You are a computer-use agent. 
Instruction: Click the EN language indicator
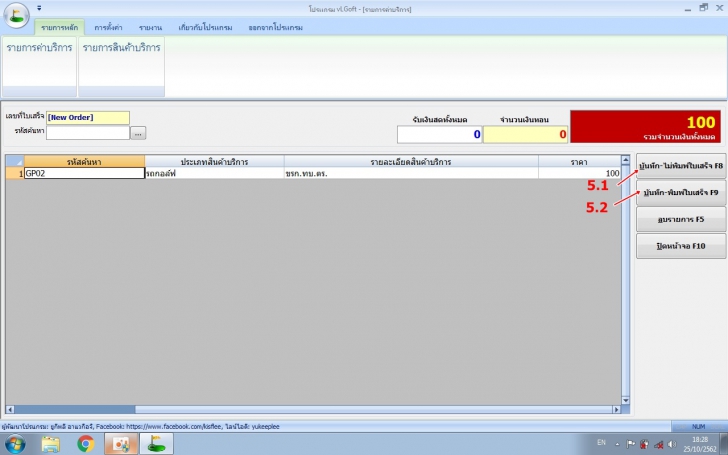(601, 442)
